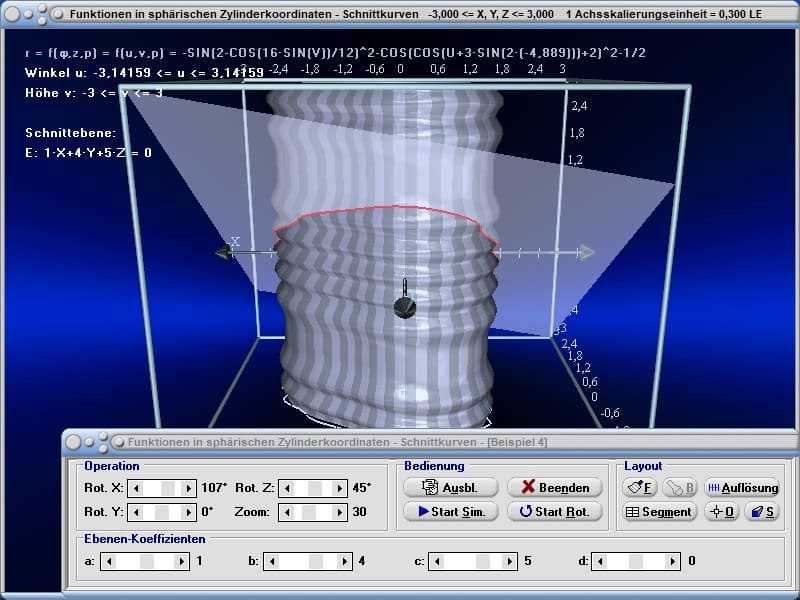Increase Rot. X with right arrow
The width and height of the screenshot is (800, 600).
(188, 488)
